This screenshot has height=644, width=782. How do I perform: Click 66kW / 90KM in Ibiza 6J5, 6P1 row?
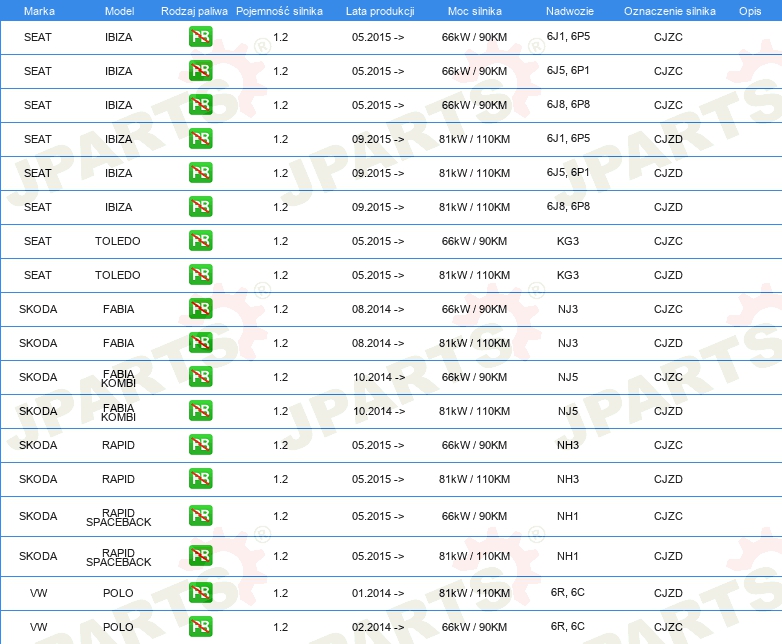pos(474,71)
